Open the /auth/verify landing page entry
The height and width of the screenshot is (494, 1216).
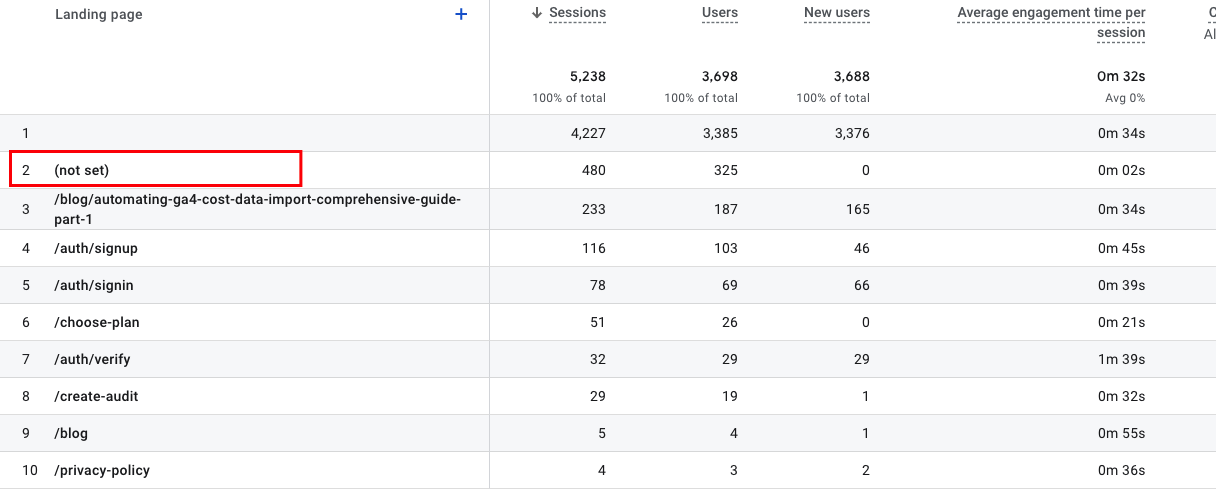pos(92,359)
